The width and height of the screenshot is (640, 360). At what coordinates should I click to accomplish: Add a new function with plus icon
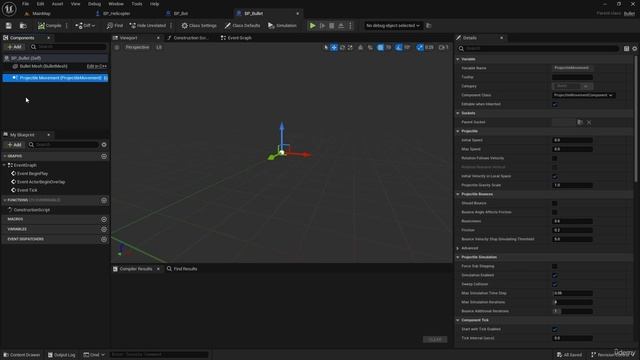pos(104,200)
